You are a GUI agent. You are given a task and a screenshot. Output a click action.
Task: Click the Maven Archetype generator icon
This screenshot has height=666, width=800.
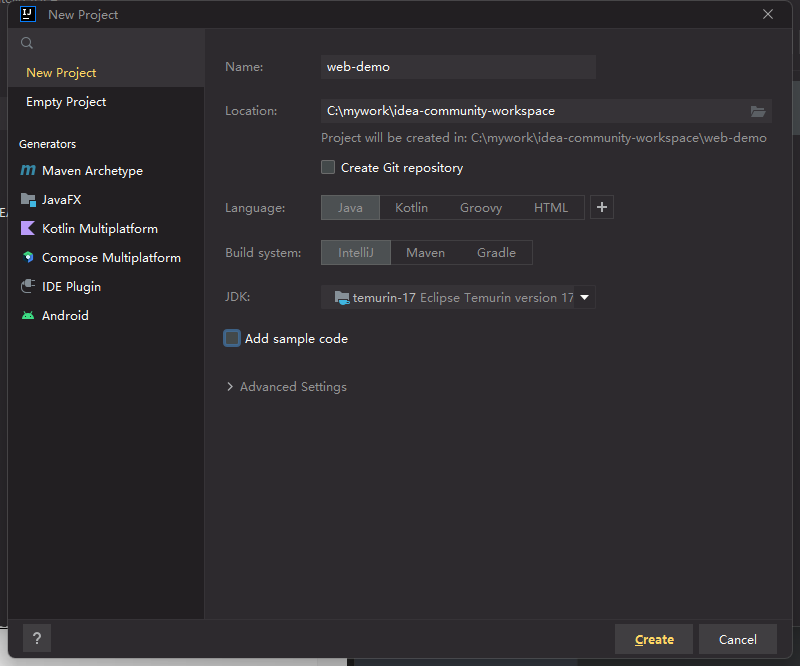(x=28, y=170)
